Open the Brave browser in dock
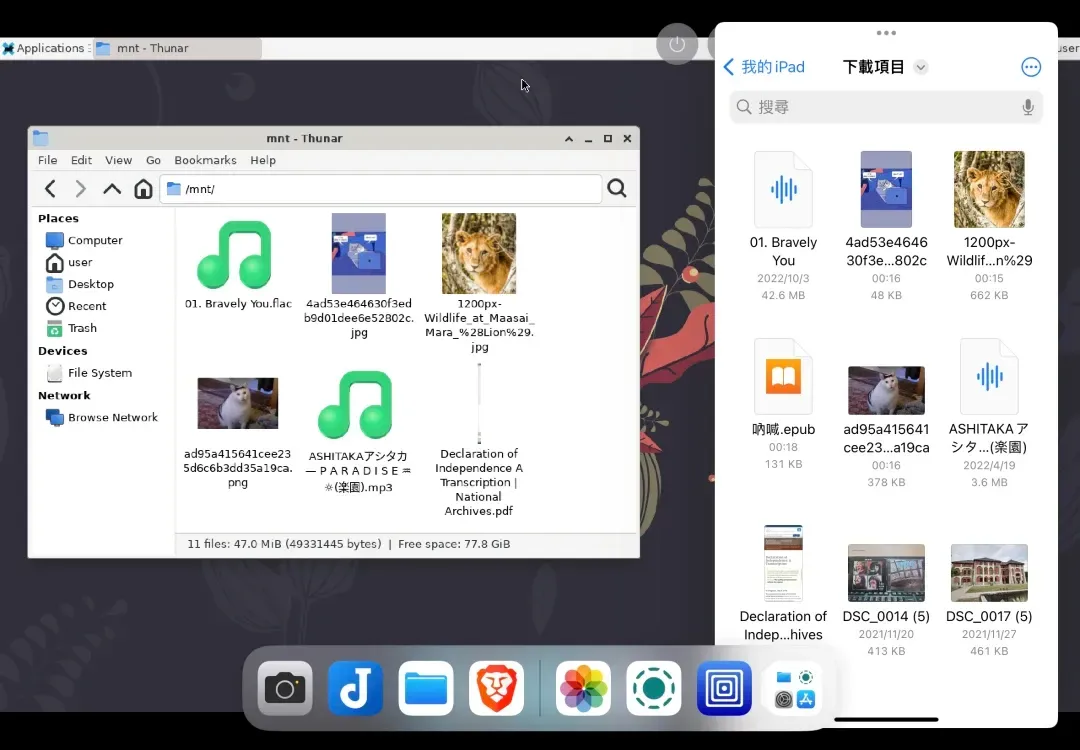This screenshot has height=750, width=1080. (497, 688)
